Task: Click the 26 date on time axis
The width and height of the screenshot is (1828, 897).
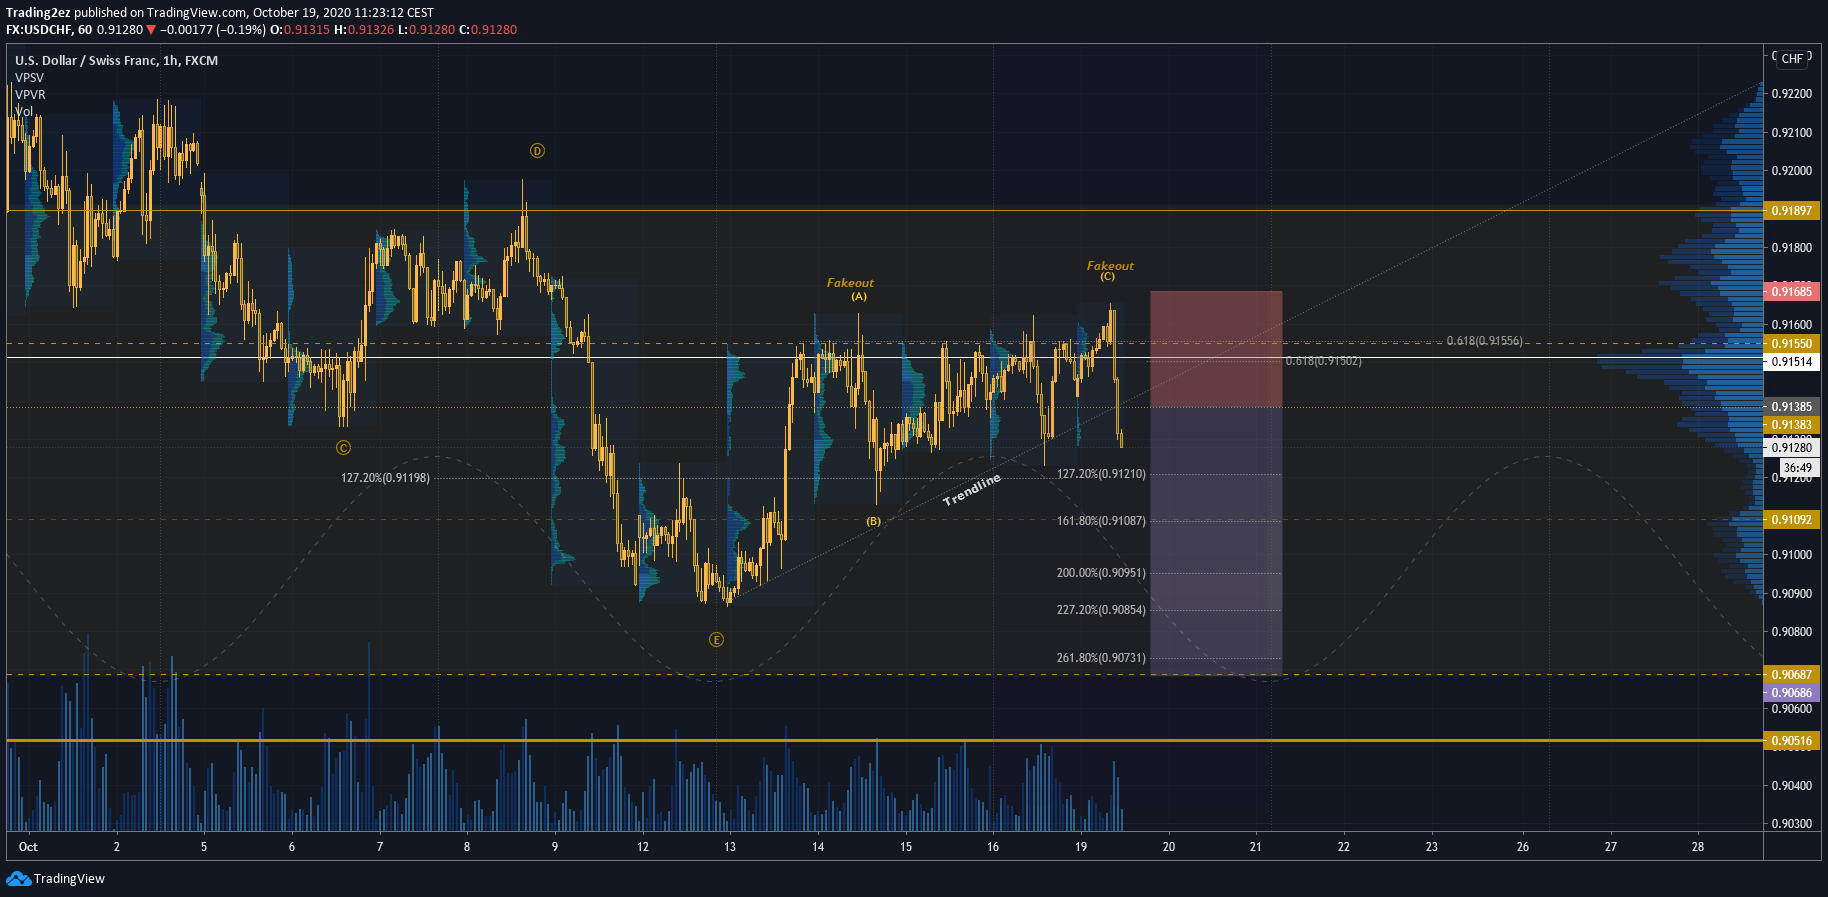Action: point(1522,847)
